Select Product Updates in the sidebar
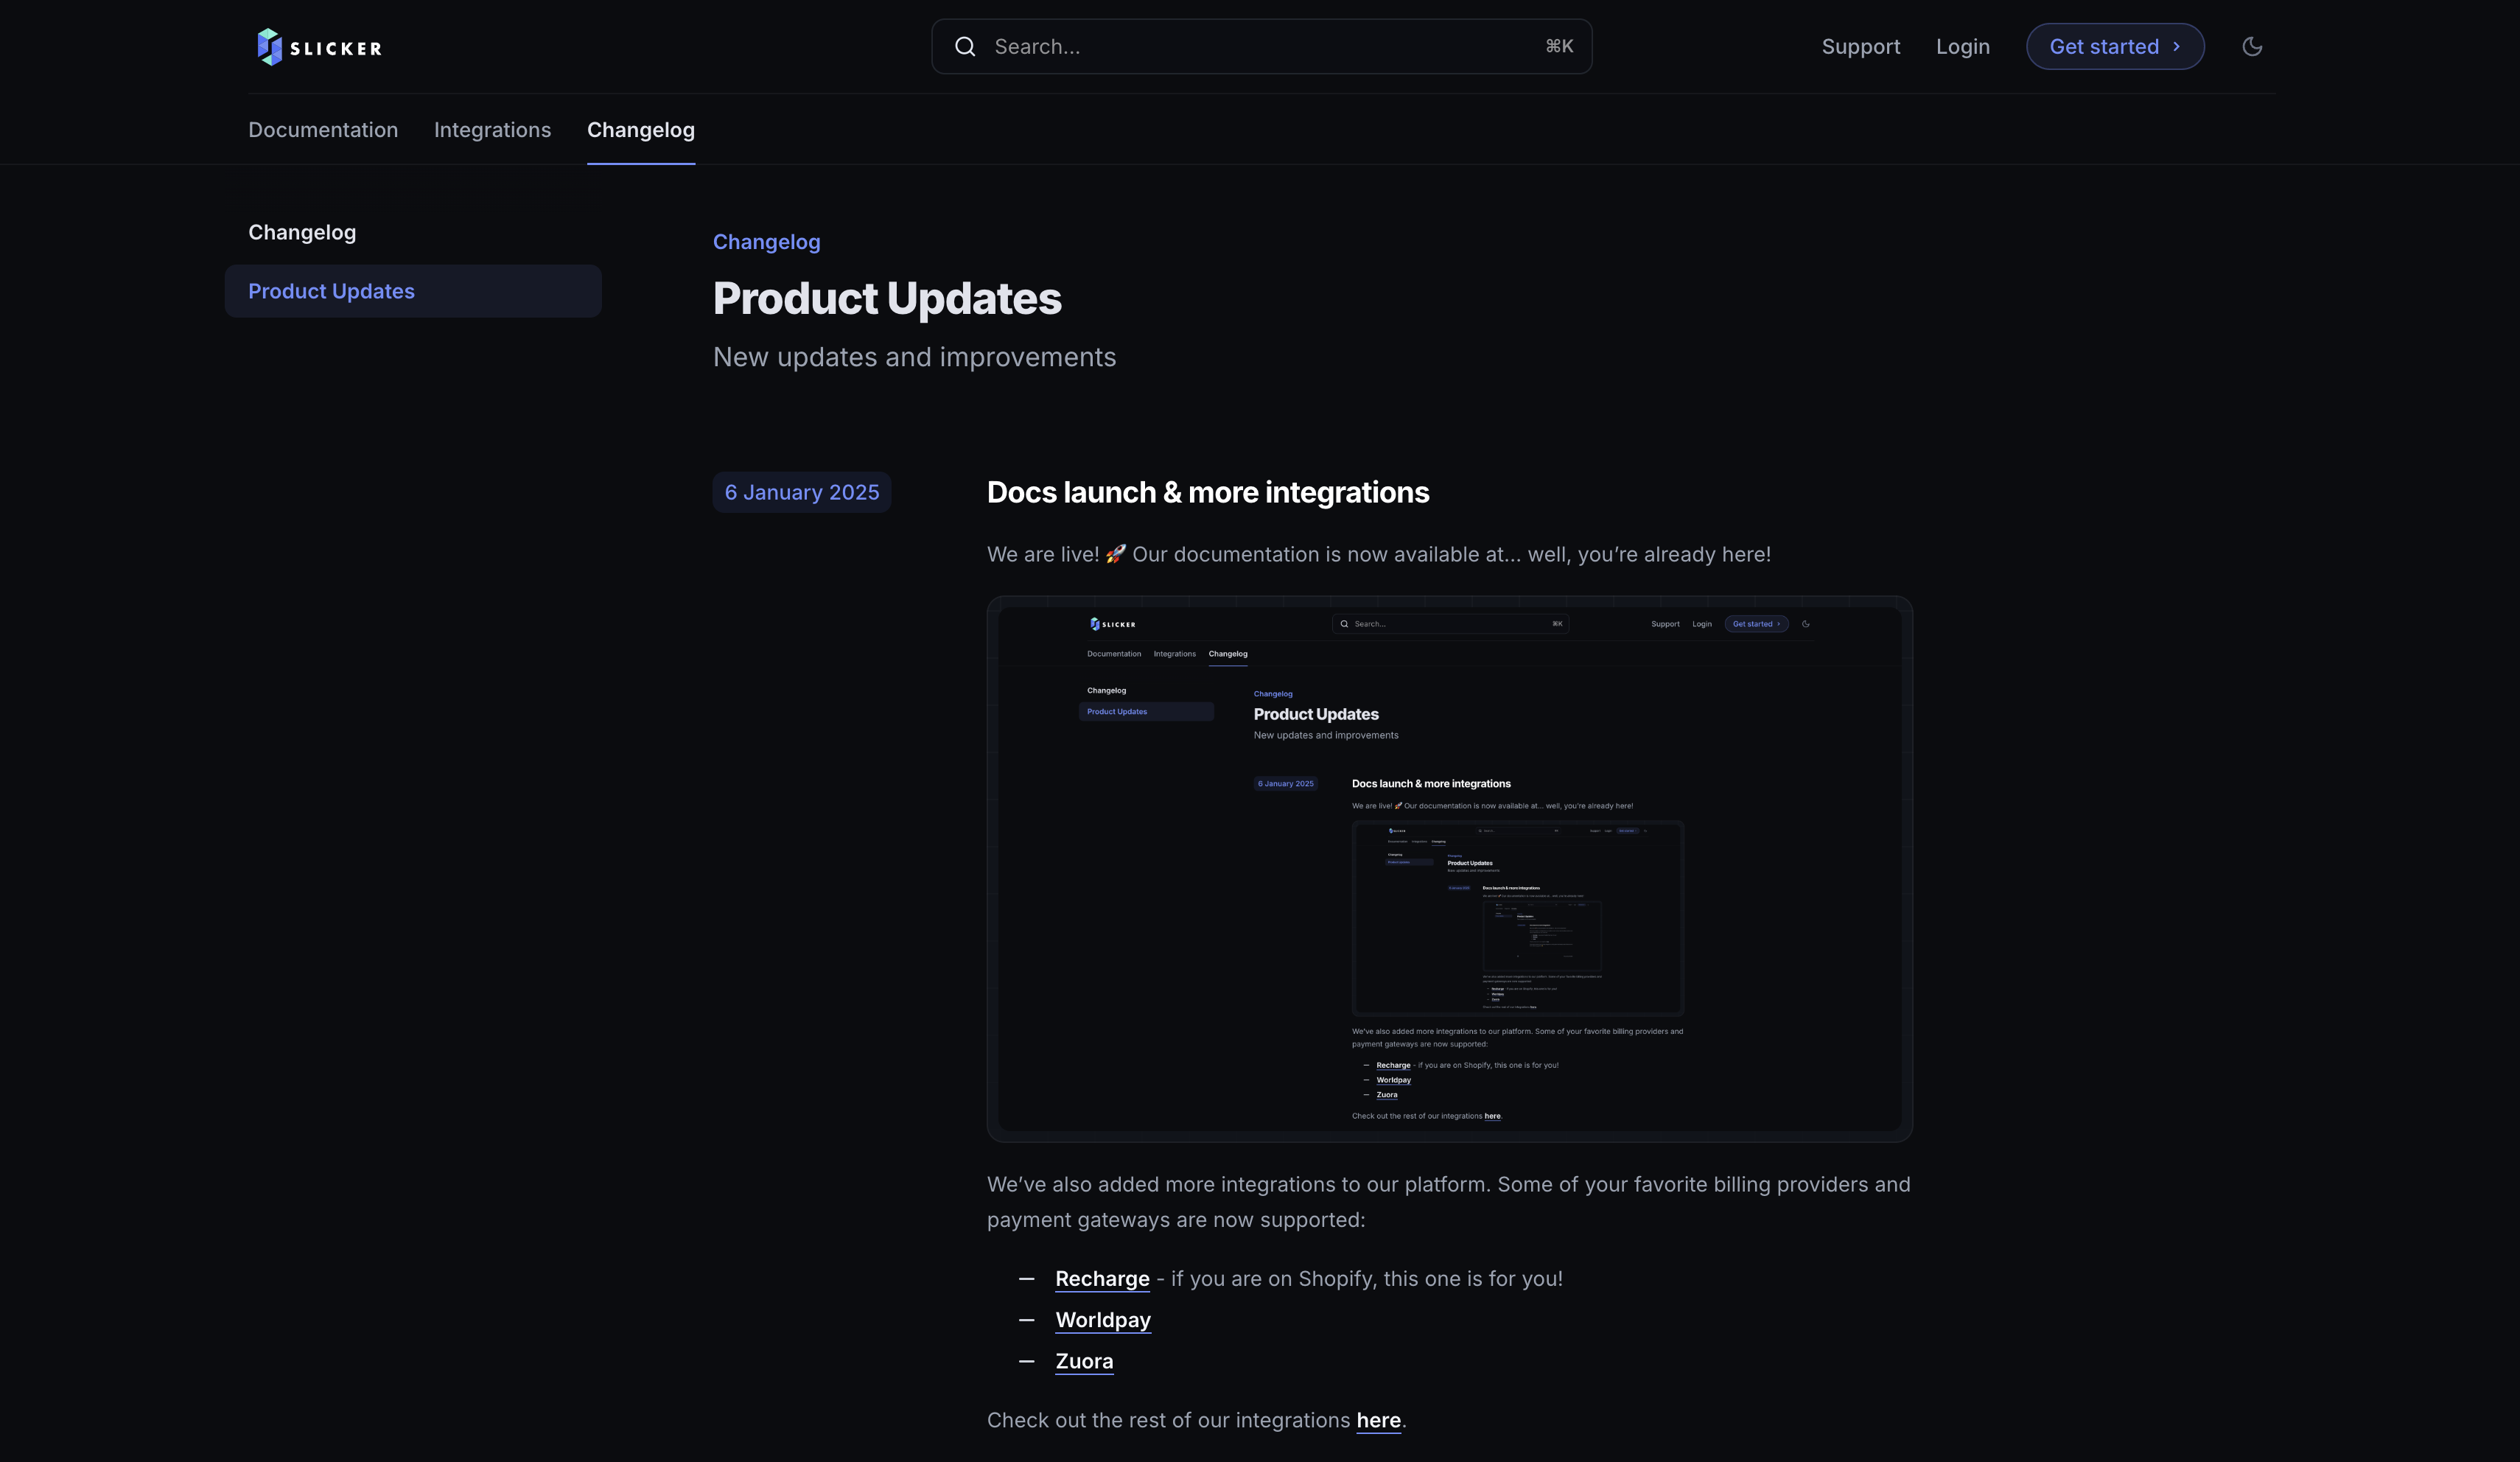 tap(331, 291)
